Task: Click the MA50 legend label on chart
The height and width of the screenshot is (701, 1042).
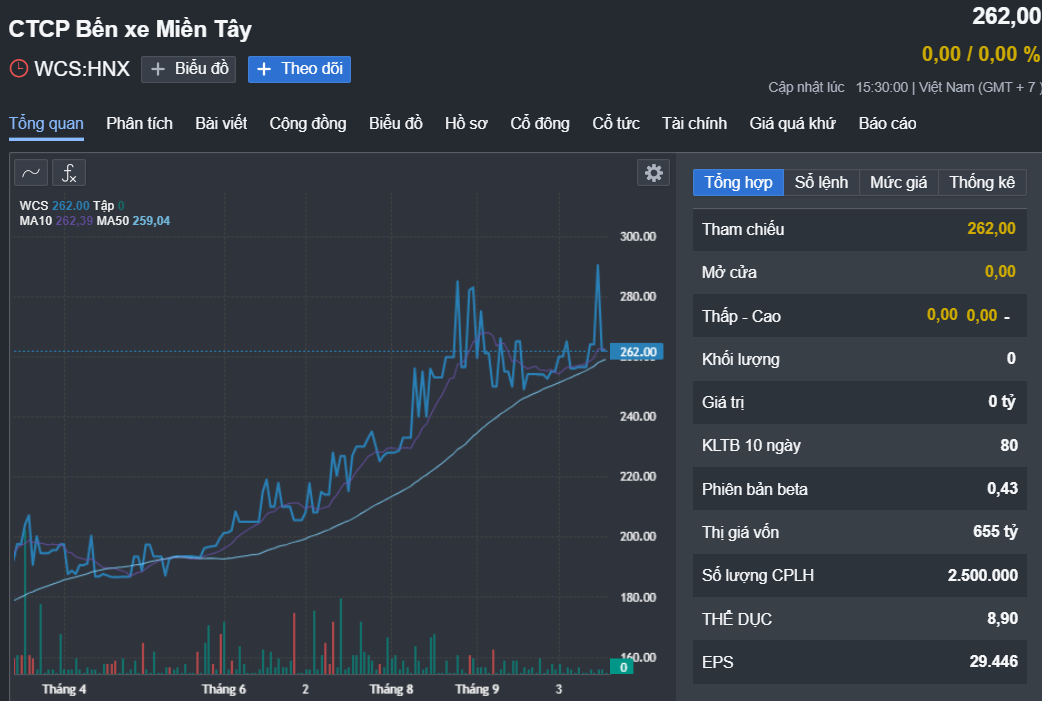Action: point(112,221)
